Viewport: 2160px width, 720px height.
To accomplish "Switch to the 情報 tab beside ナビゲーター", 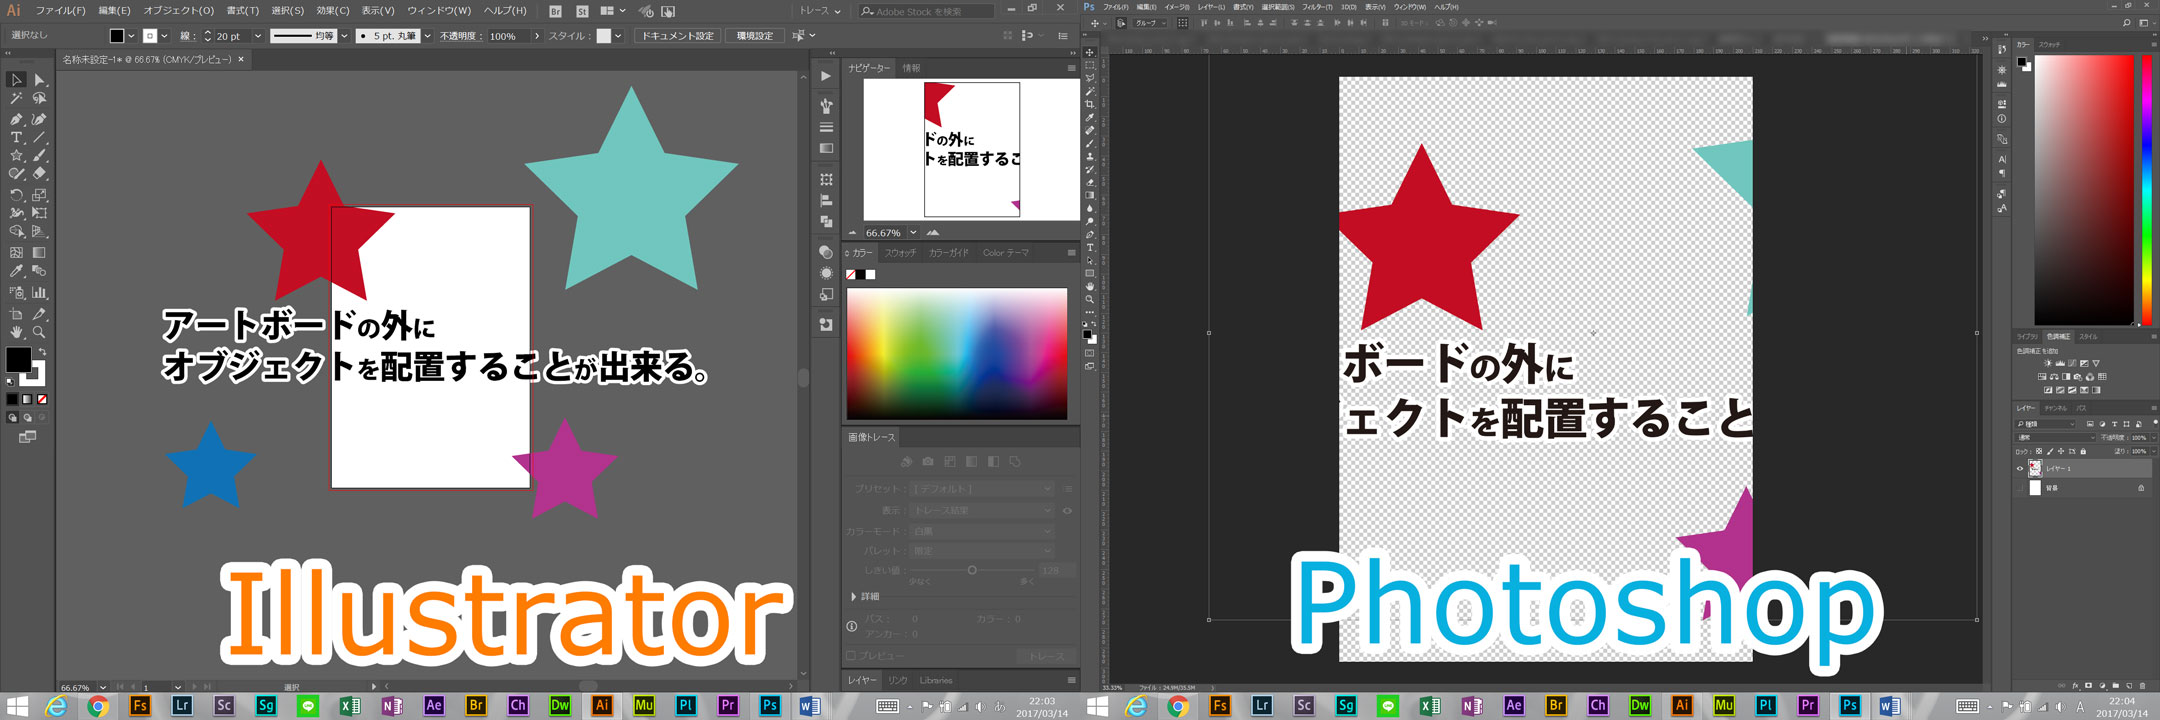I will click(x=911, y=68).
